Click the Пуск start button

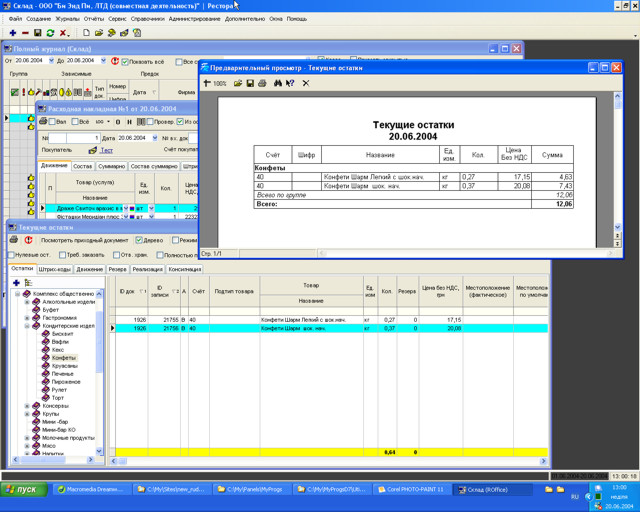pos(24,489)
